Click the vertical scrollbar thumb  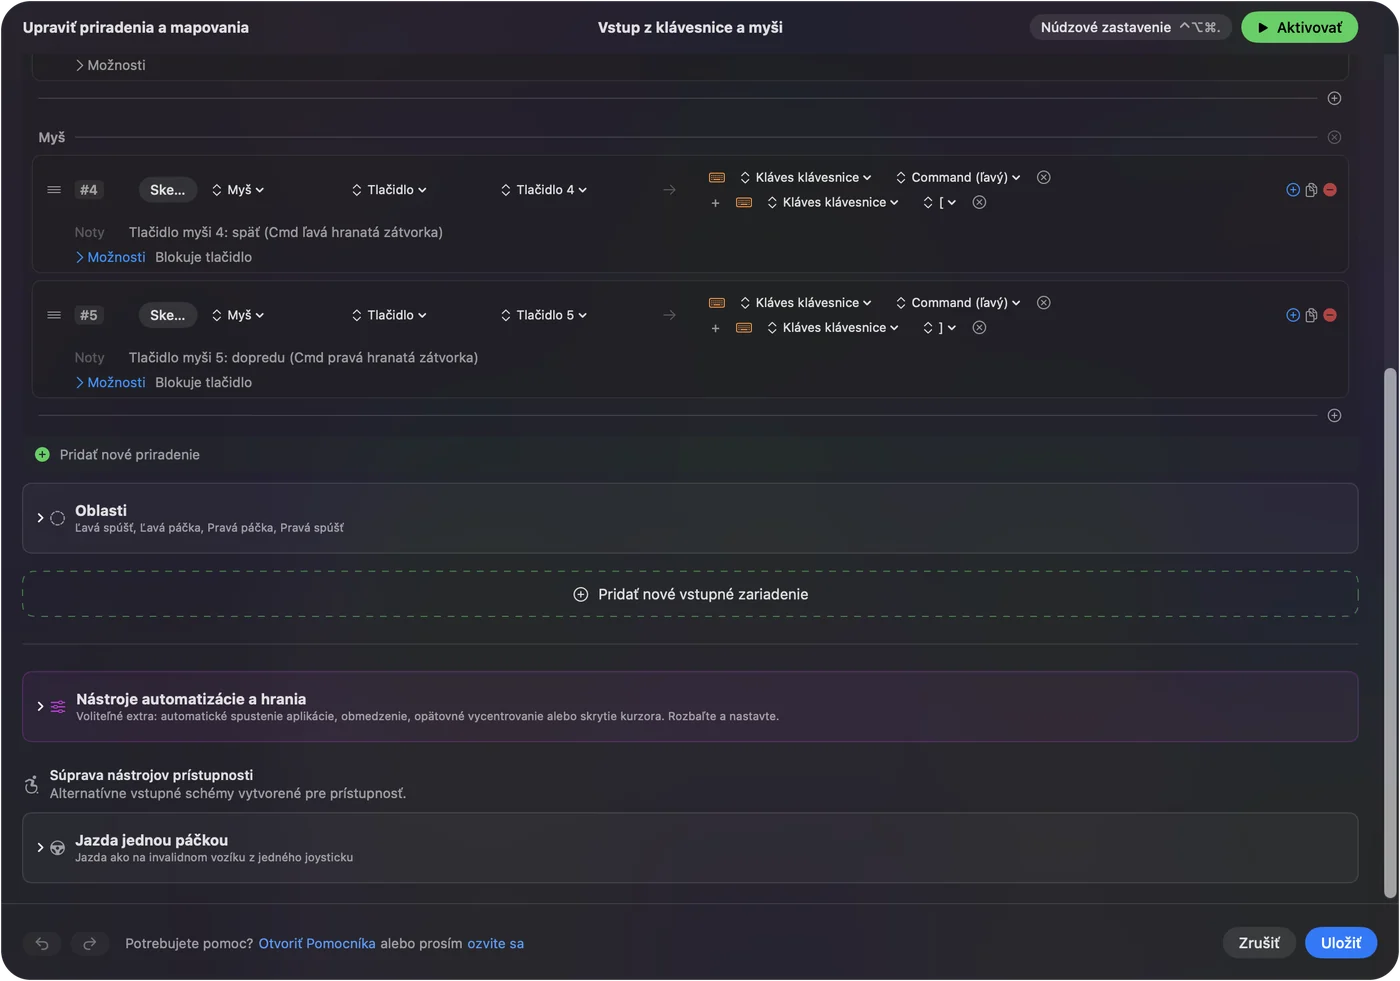coord(1389,633)
